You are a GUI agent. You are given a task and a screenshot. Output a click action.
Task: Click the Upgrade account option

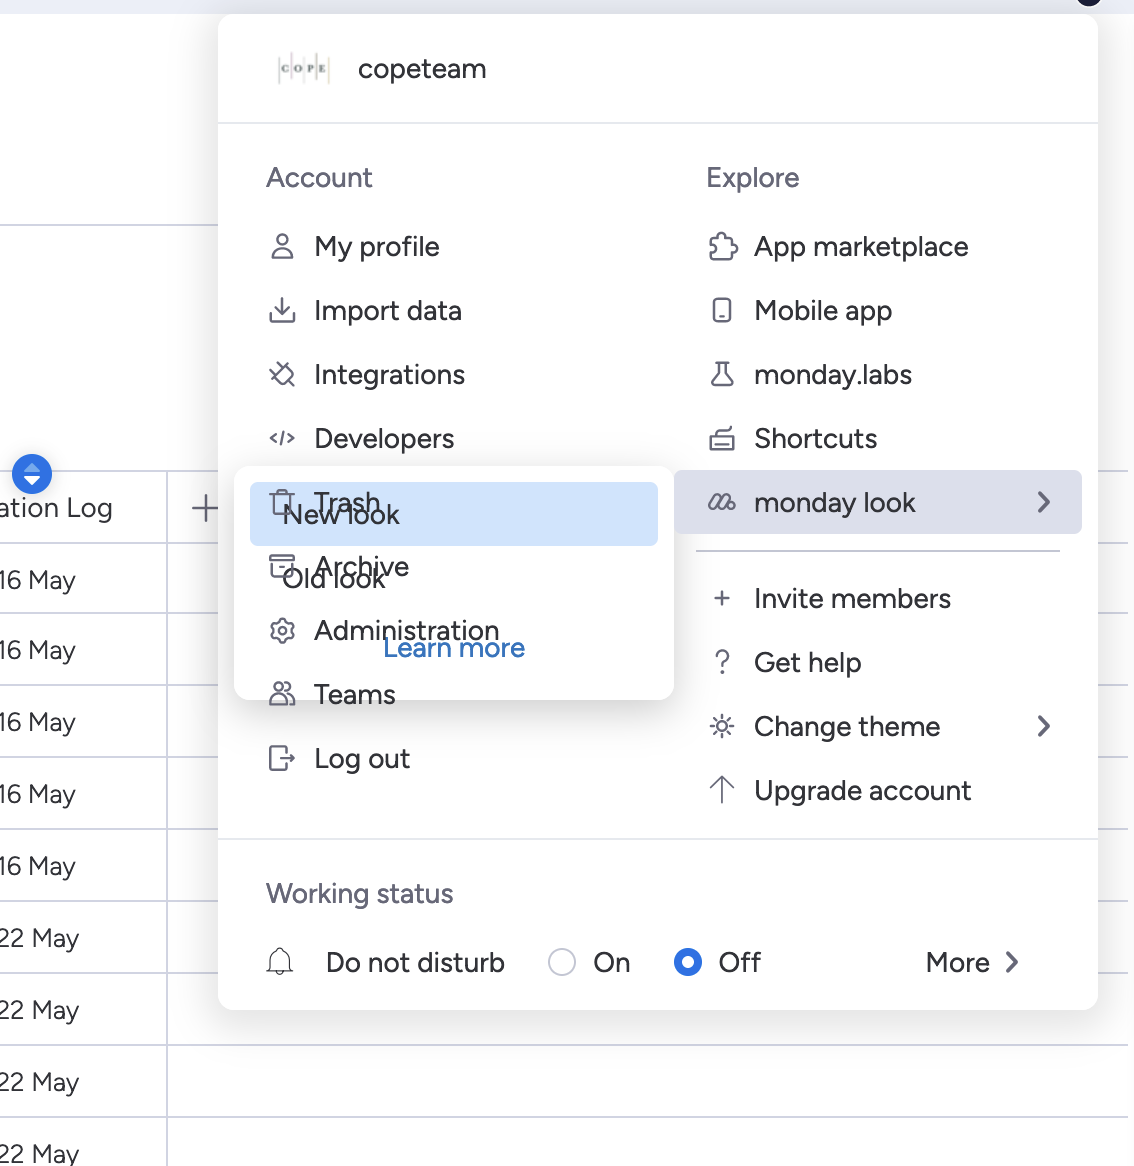tap(862, 791)
